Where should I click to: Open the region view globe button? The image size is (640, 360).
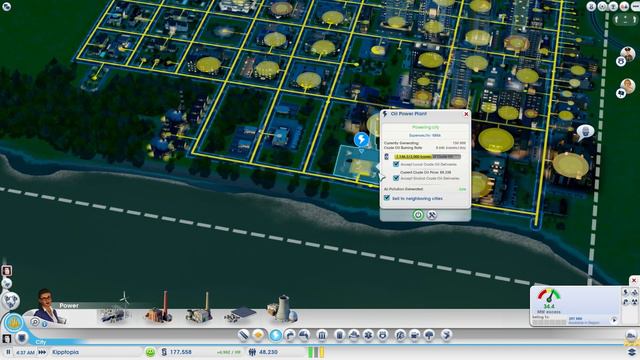click(x=10, y=301)
